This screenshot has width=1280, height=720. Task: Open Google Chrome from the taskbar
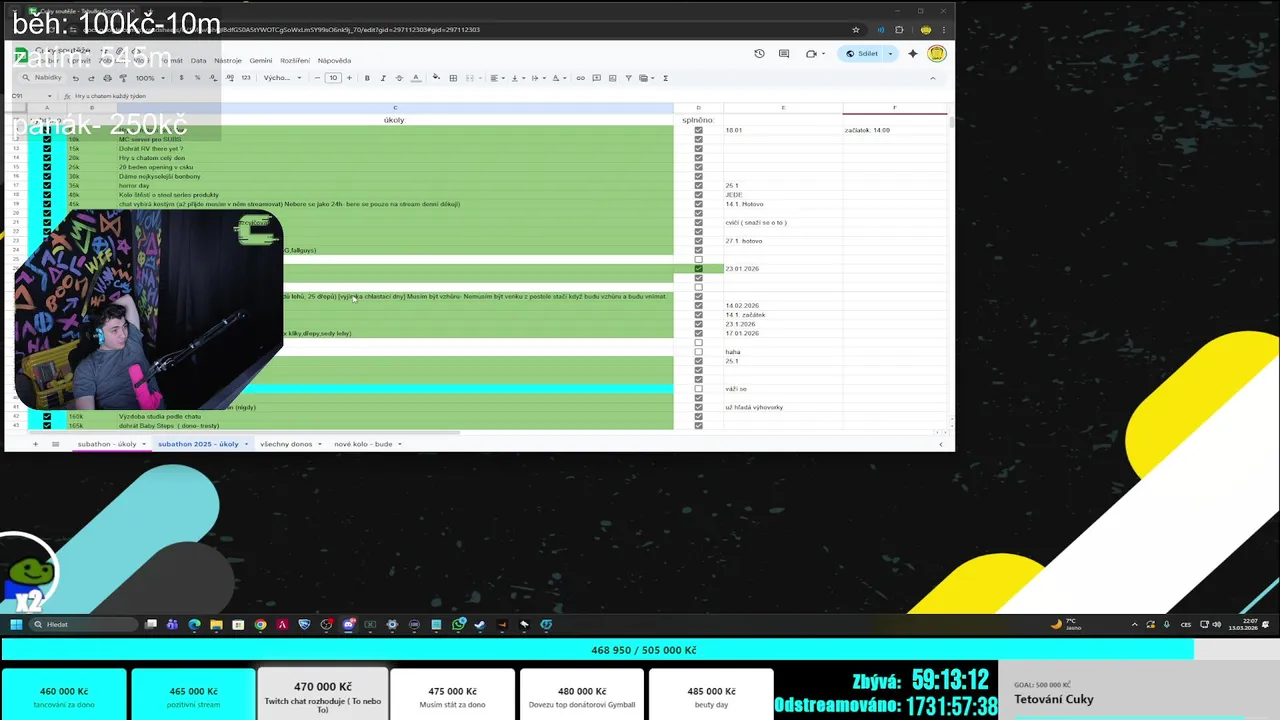(x=260, y=624)
